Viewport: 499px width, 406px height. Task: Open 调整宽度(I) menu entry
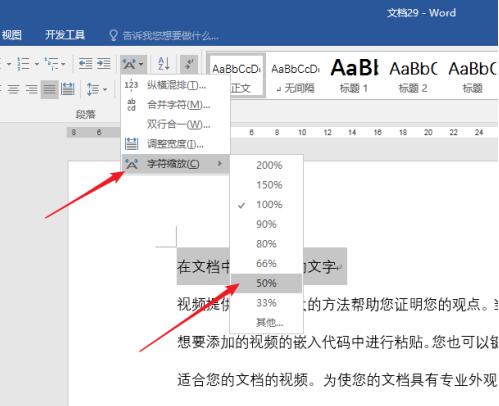coord(175,144)
